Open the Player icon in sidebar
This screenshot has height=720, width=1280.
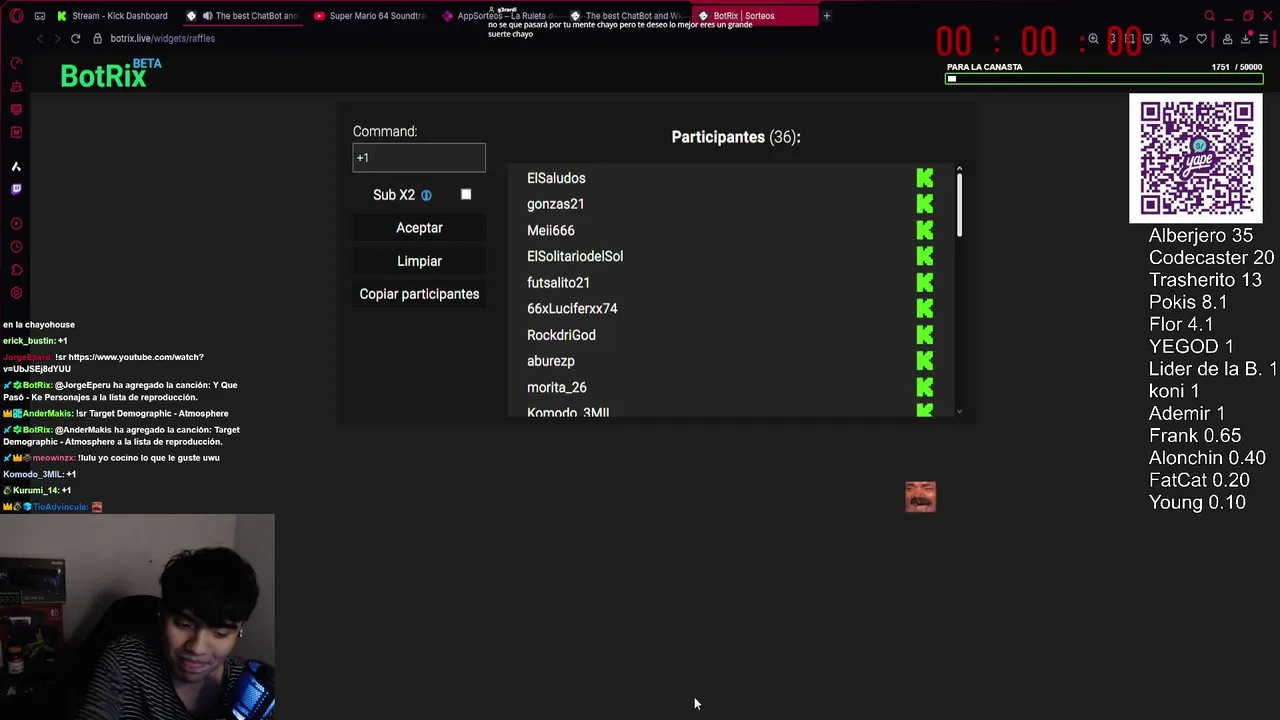(16, 224)
